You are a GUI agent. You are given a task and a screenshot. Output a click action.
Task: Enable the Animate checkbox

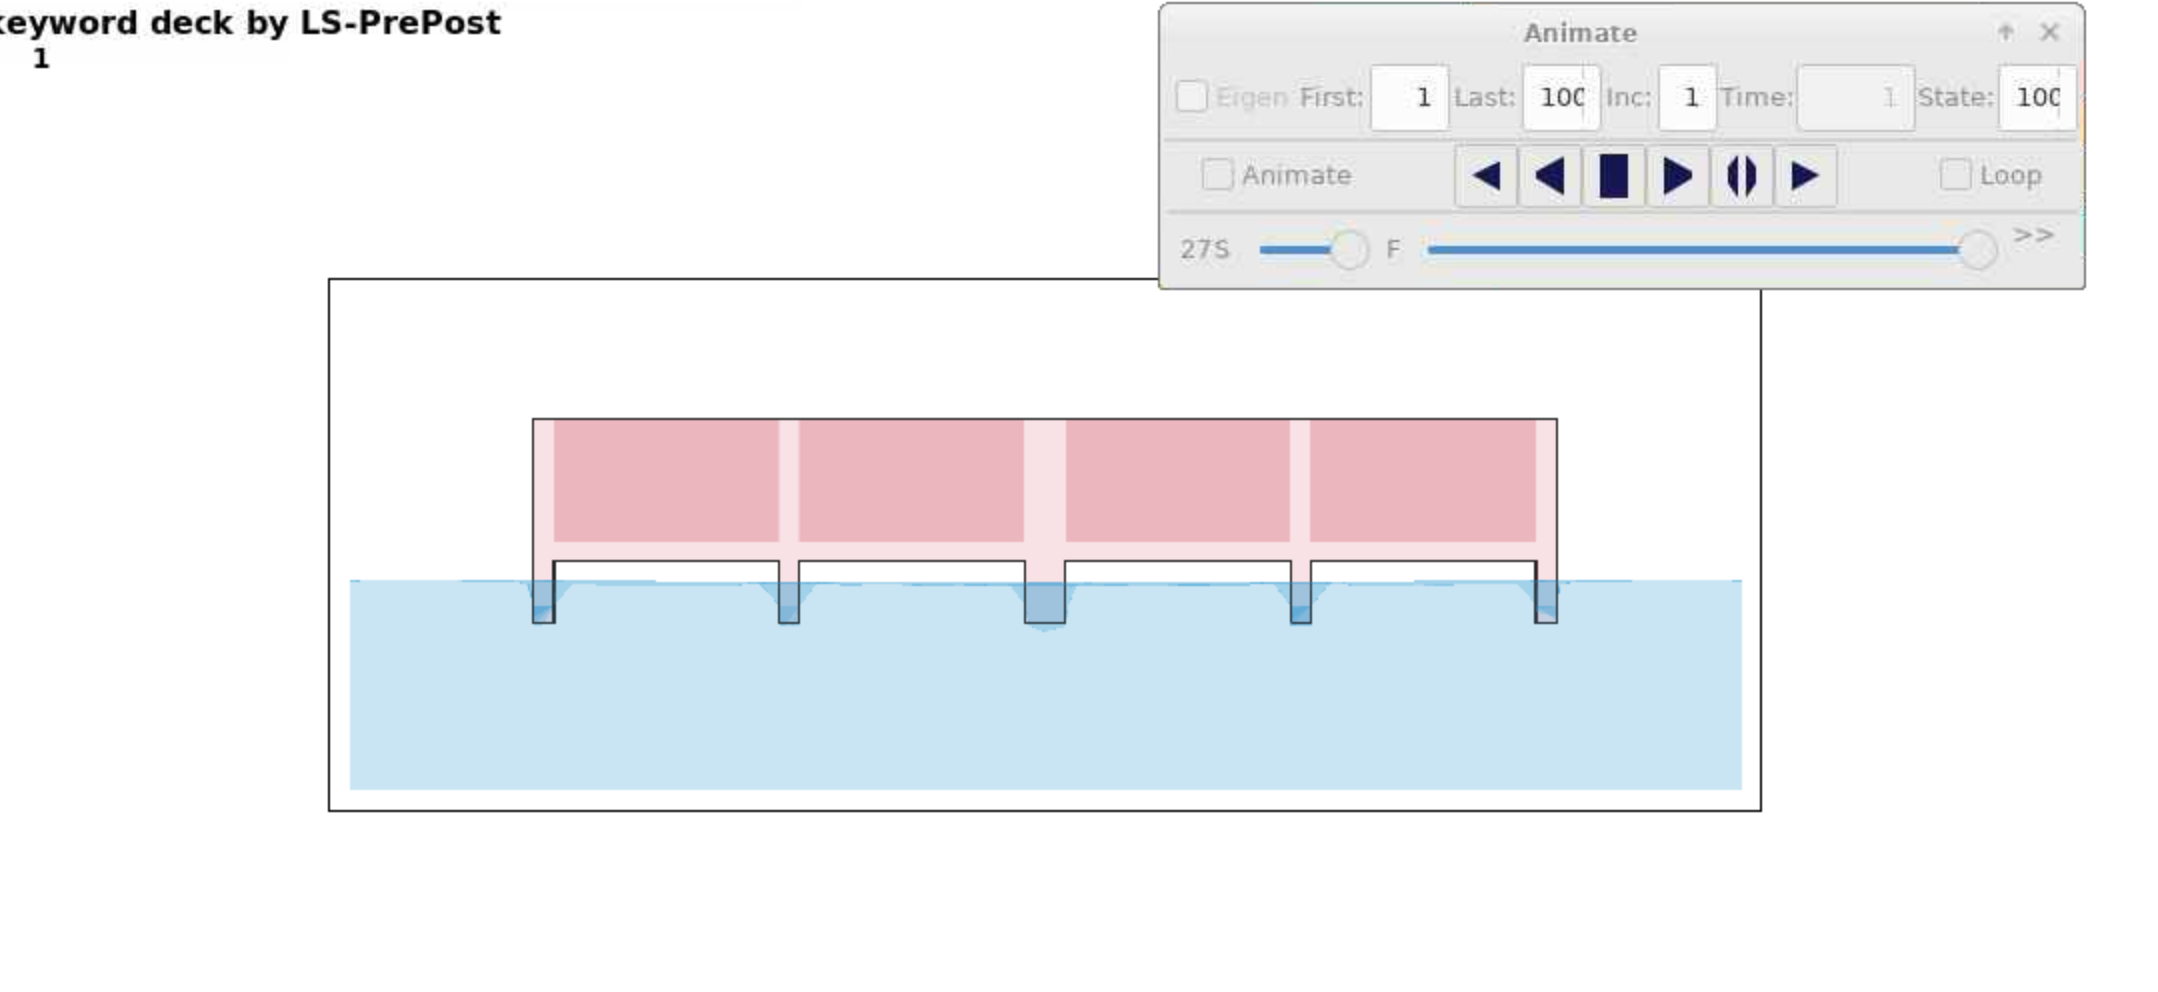tap(1217, 175)
